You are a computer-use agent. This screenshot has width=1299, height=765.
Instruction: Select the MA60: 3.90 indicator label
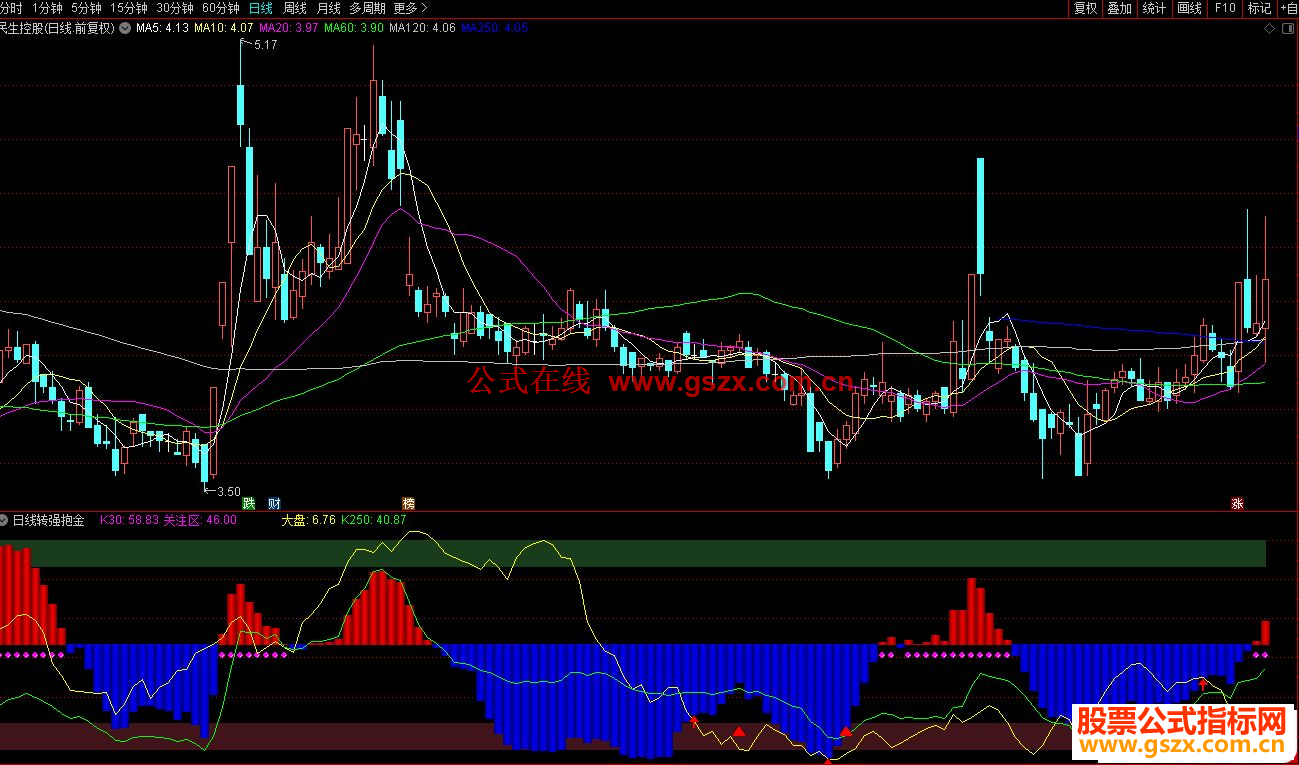354,28
